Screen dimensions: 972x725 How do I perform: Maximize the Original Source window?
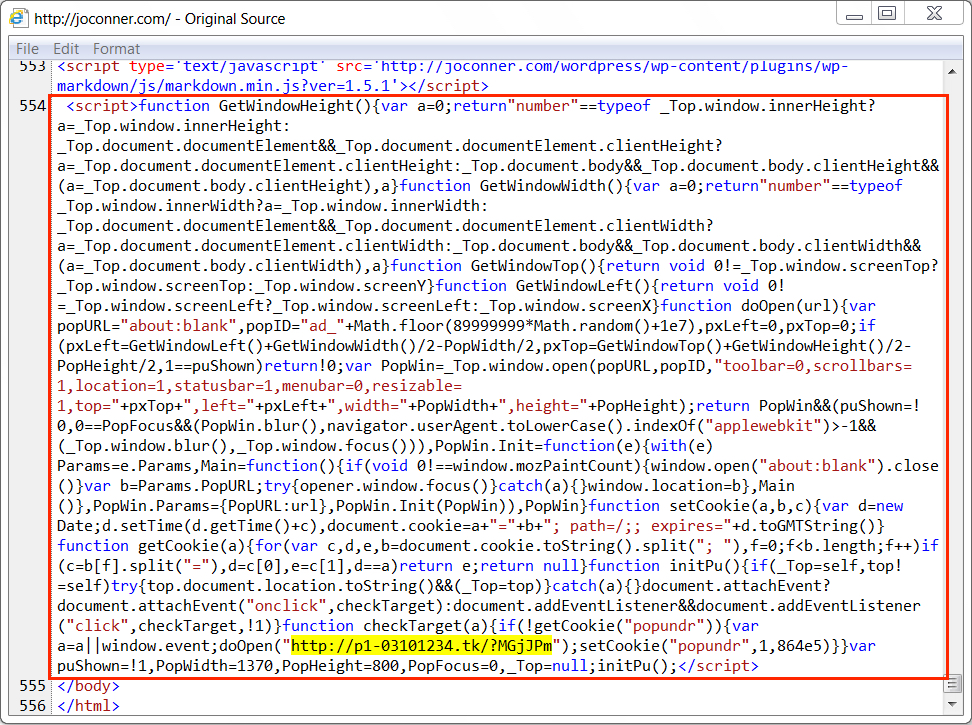point(887,14)
